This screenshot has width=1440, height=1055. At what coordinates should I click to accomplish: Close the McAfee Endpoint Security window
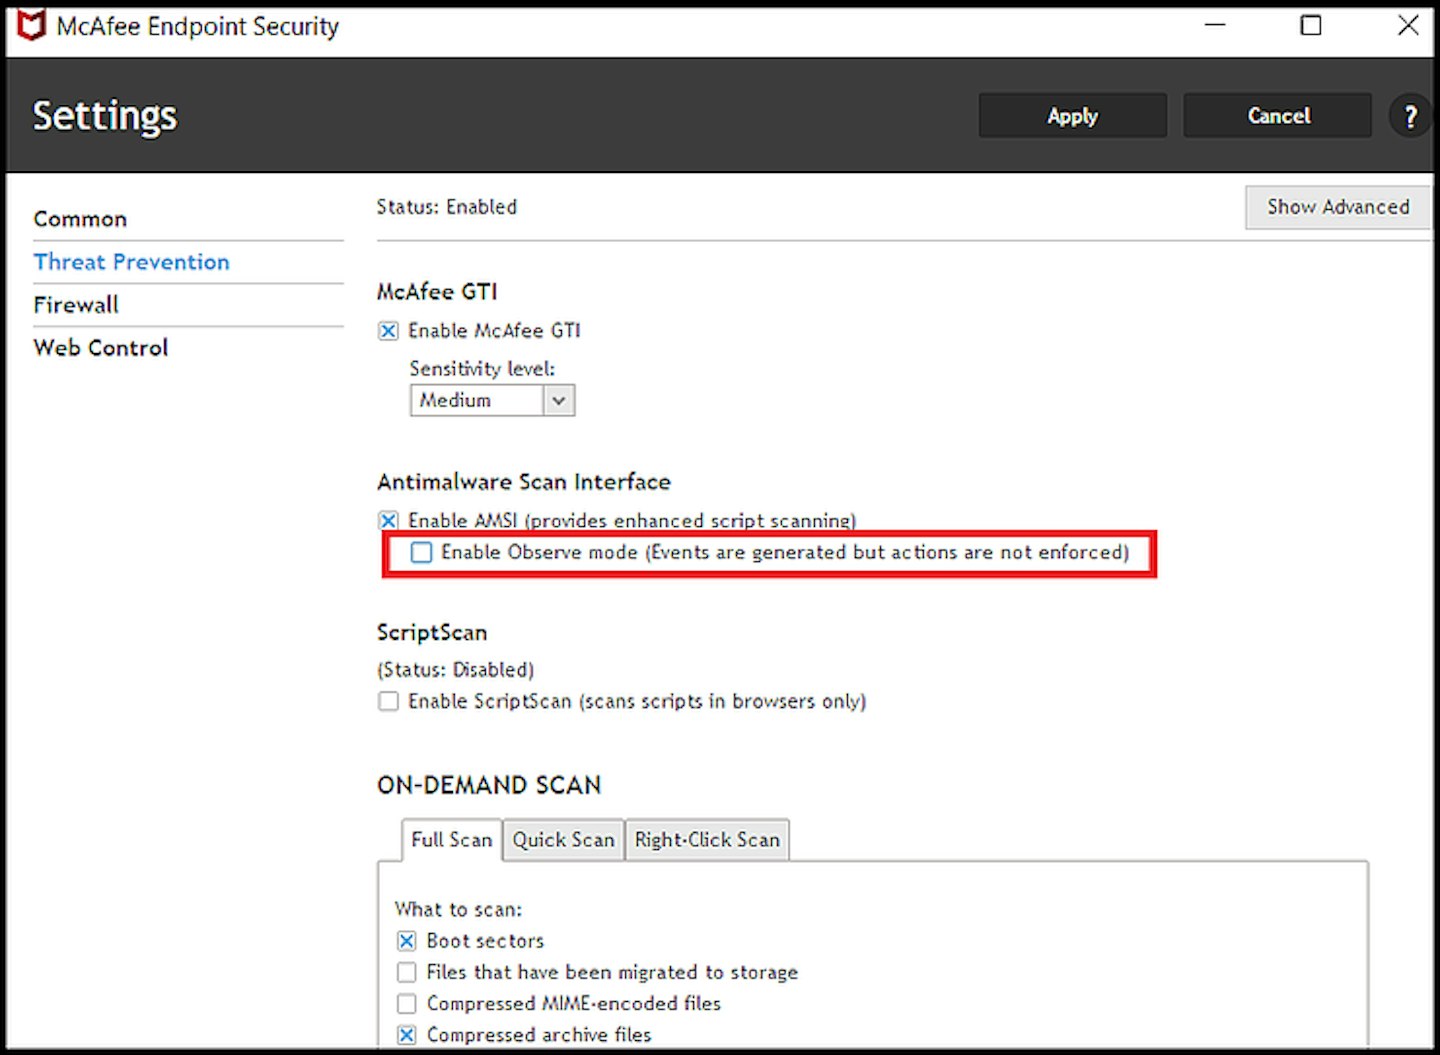[x=1408, y=25]
